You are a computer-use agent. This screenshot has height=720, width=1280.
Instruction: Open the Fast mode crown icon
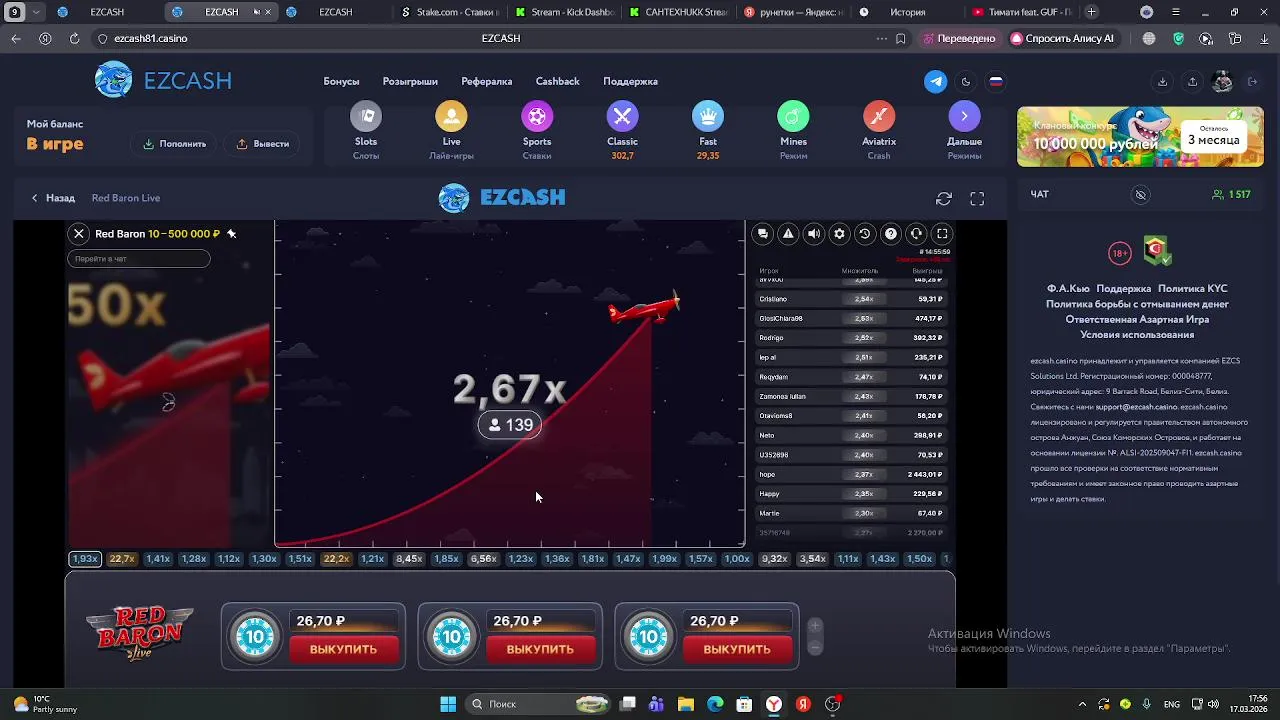point(708,117)
